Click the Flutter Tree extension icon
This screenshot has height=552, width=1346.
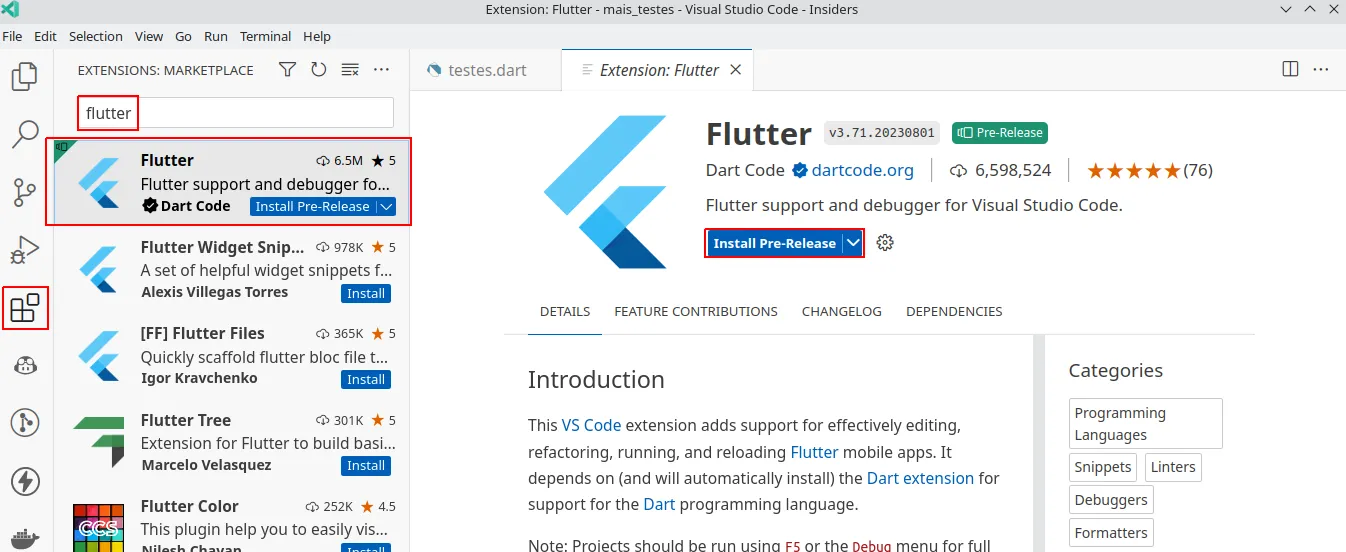[98, 441]
